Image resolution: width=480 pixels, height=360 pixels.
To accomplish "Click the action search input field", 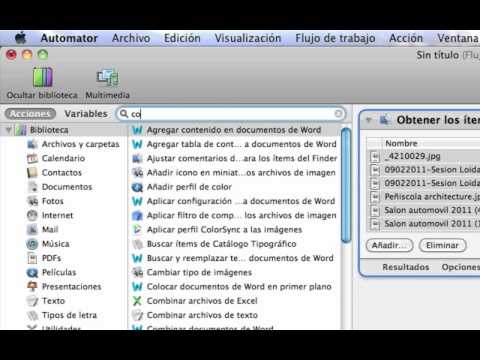I will pos(231,114).
